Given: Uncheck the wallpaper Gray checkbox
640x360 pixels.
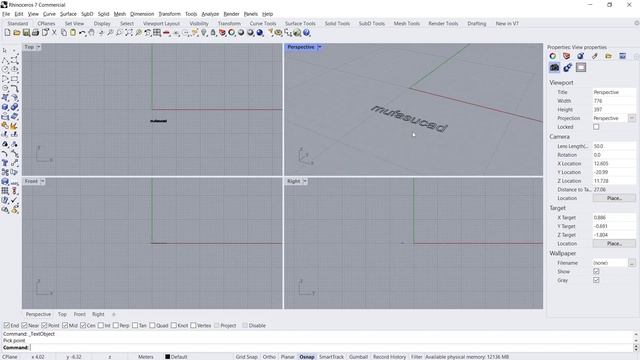Looking at the screenshot, I should 596,280.
